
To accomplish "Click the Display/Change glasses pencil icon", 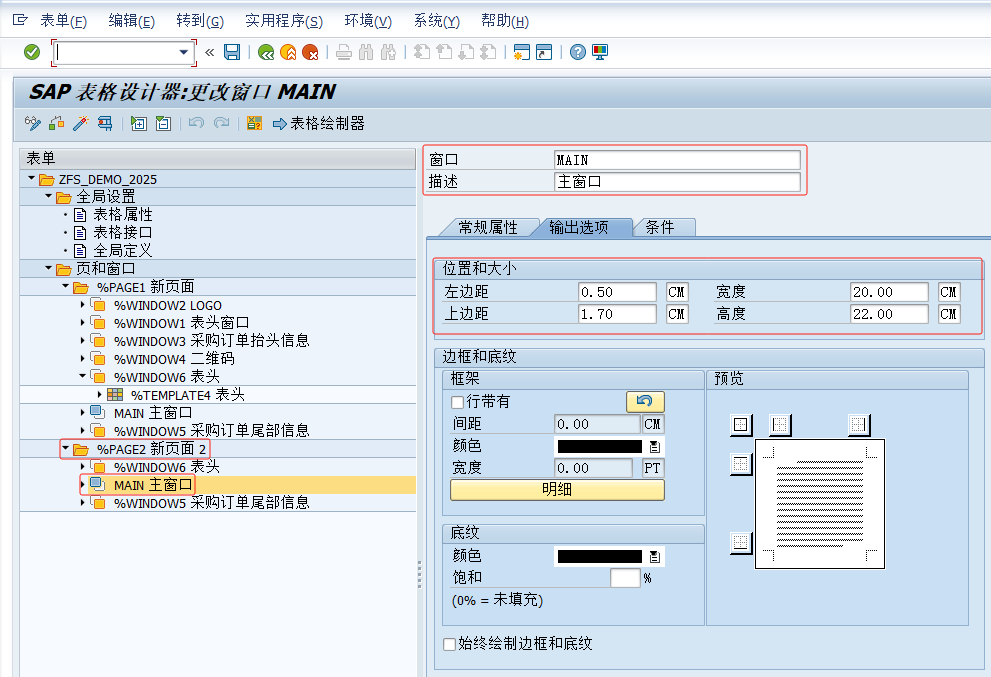I will (x=32, y=123).
